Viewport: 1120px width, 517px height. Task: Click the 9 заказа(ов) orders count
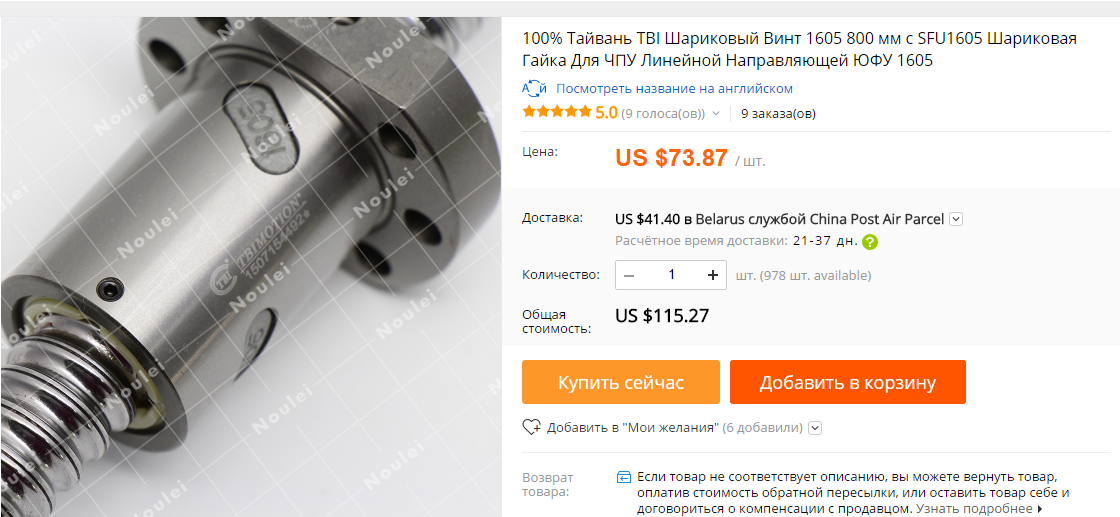point(779,114)
